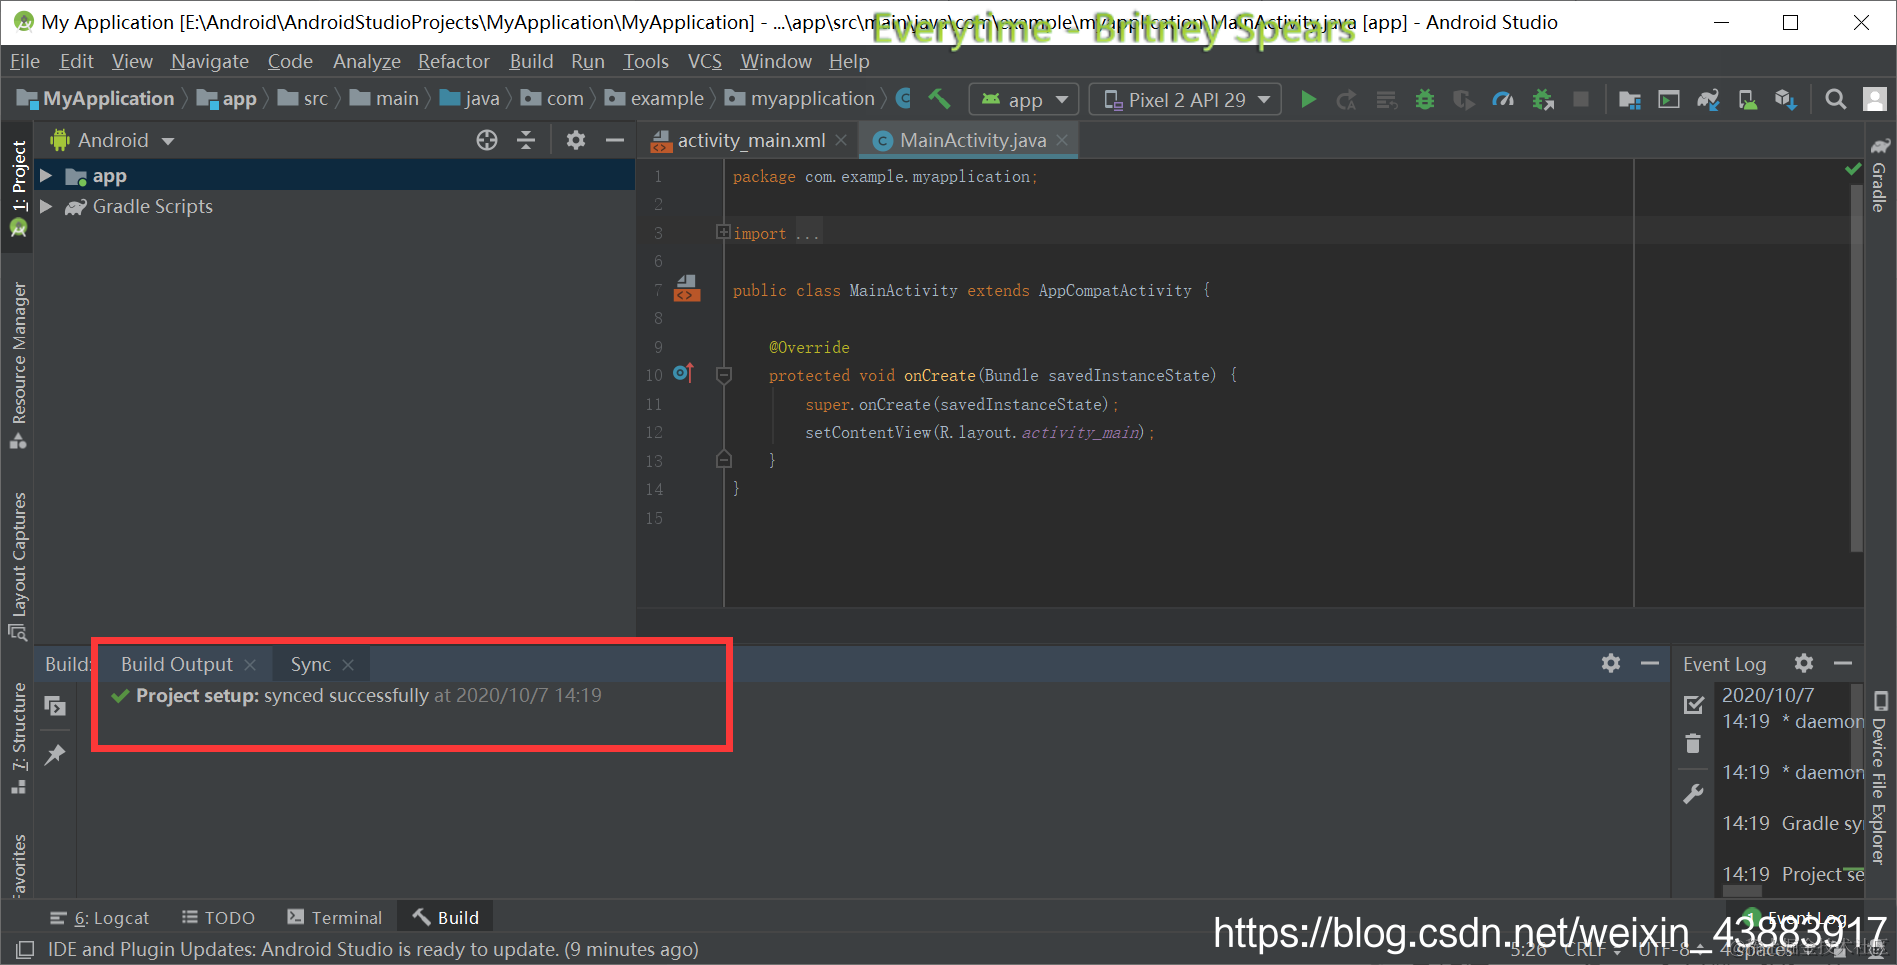Screen dimensions: 1897x965
Task: Open the File menu
Action: (x=25, y=61)
